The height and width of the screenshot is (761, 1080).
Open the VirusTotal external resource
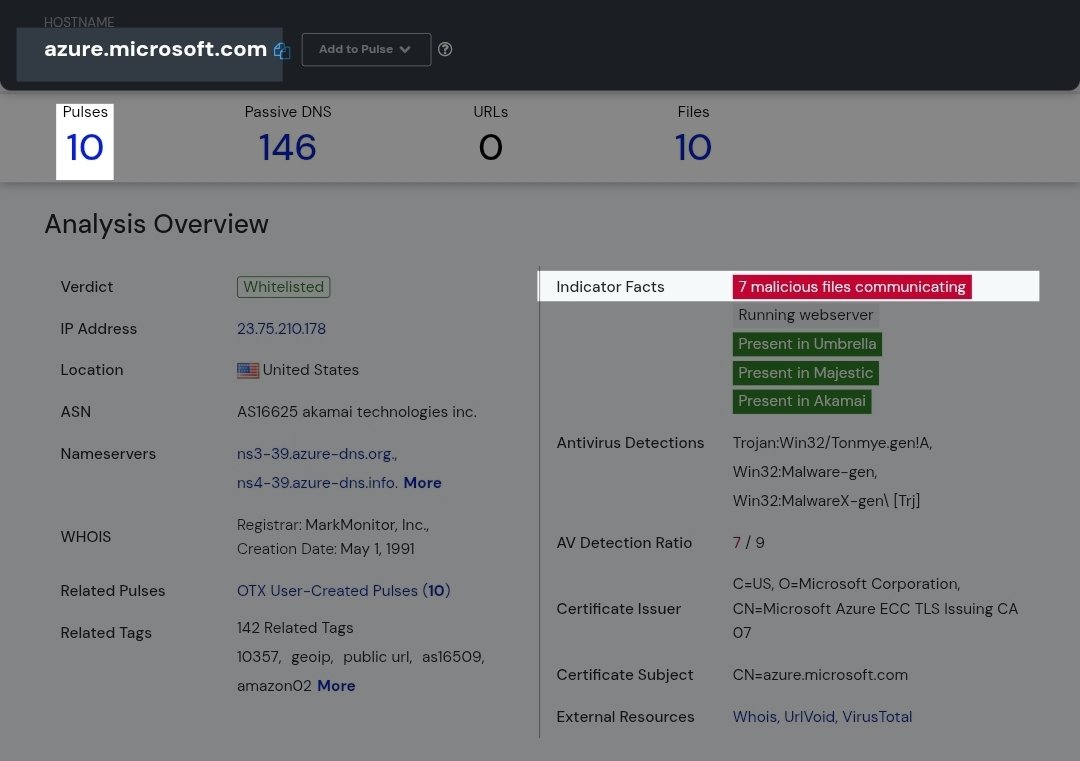point(877,717)
